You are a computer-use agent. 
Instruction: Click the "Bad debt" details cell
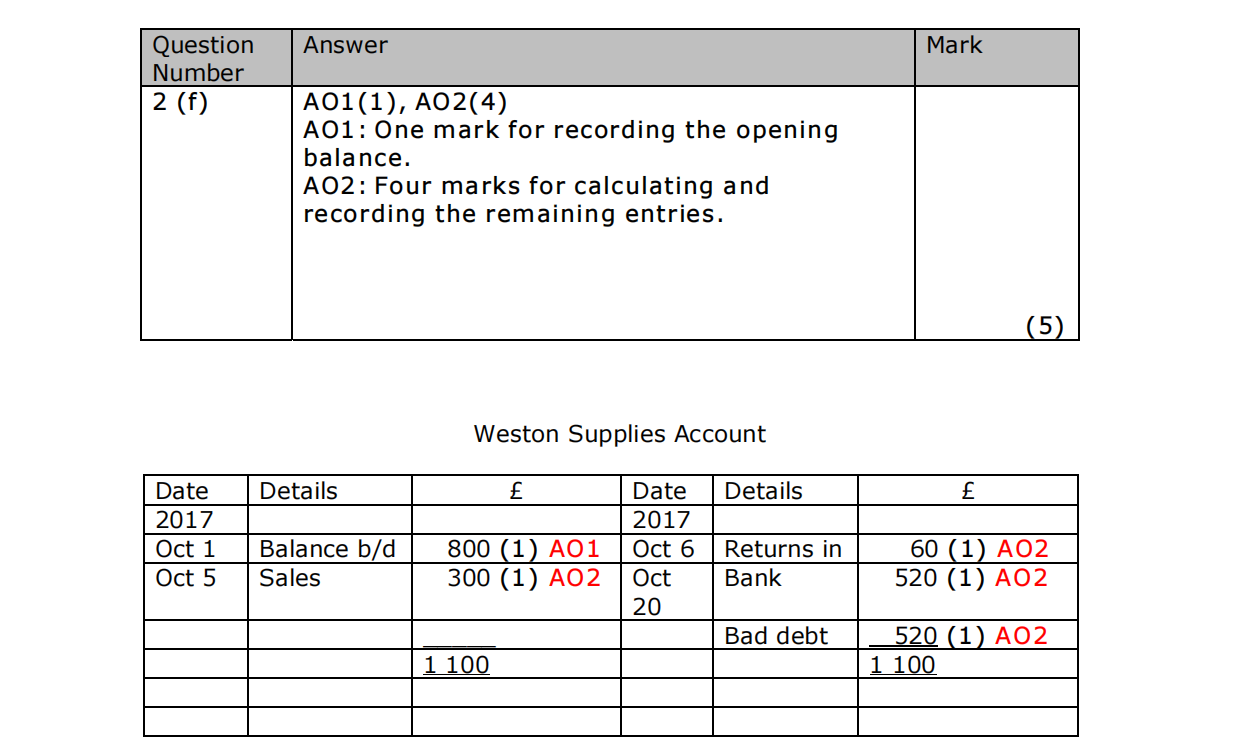click(x=776, y=636)
